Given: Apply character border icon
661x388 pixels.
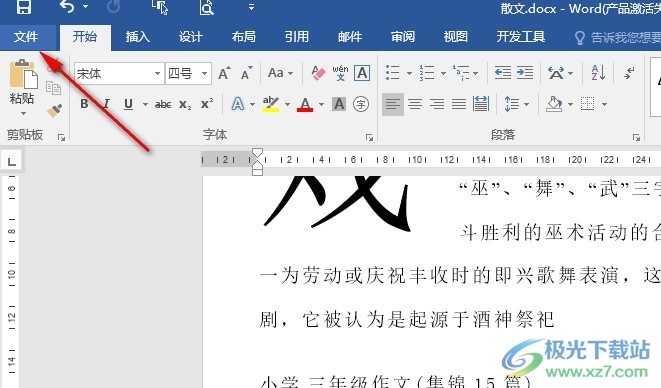Looking at the screenshot, I should 362,73.
